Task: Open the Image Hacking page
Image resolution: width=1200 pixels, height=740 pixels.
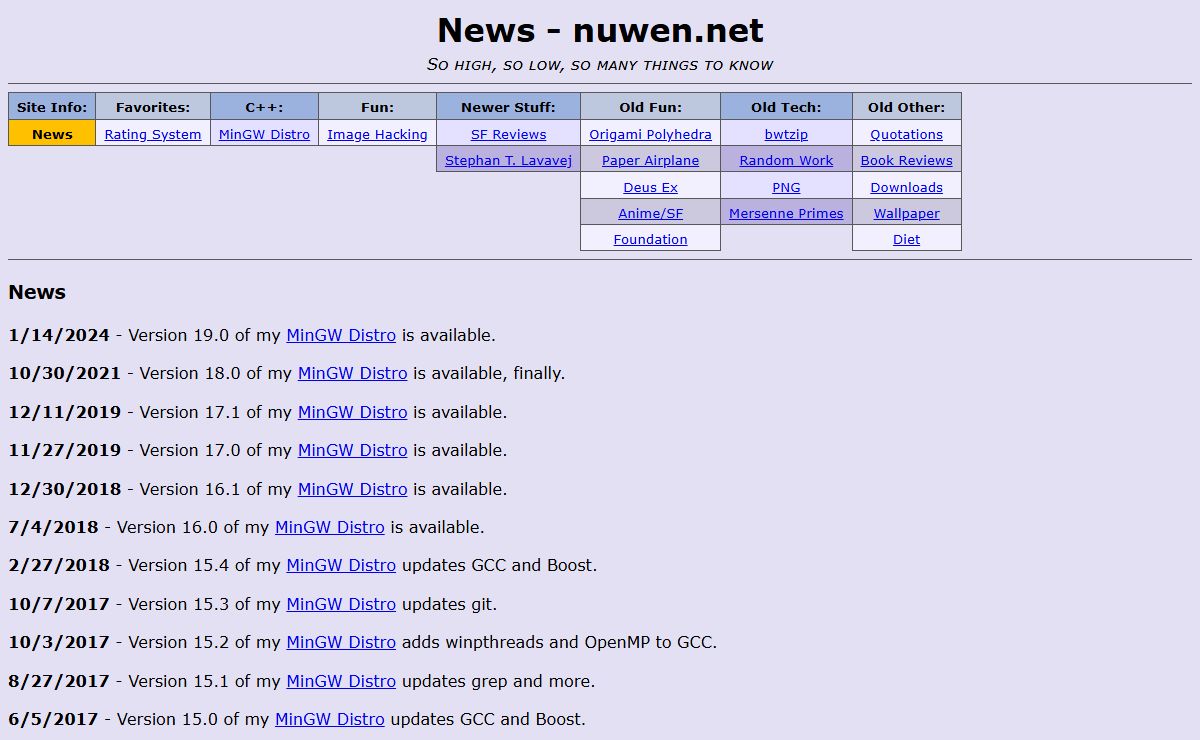Action: [377, 134]
